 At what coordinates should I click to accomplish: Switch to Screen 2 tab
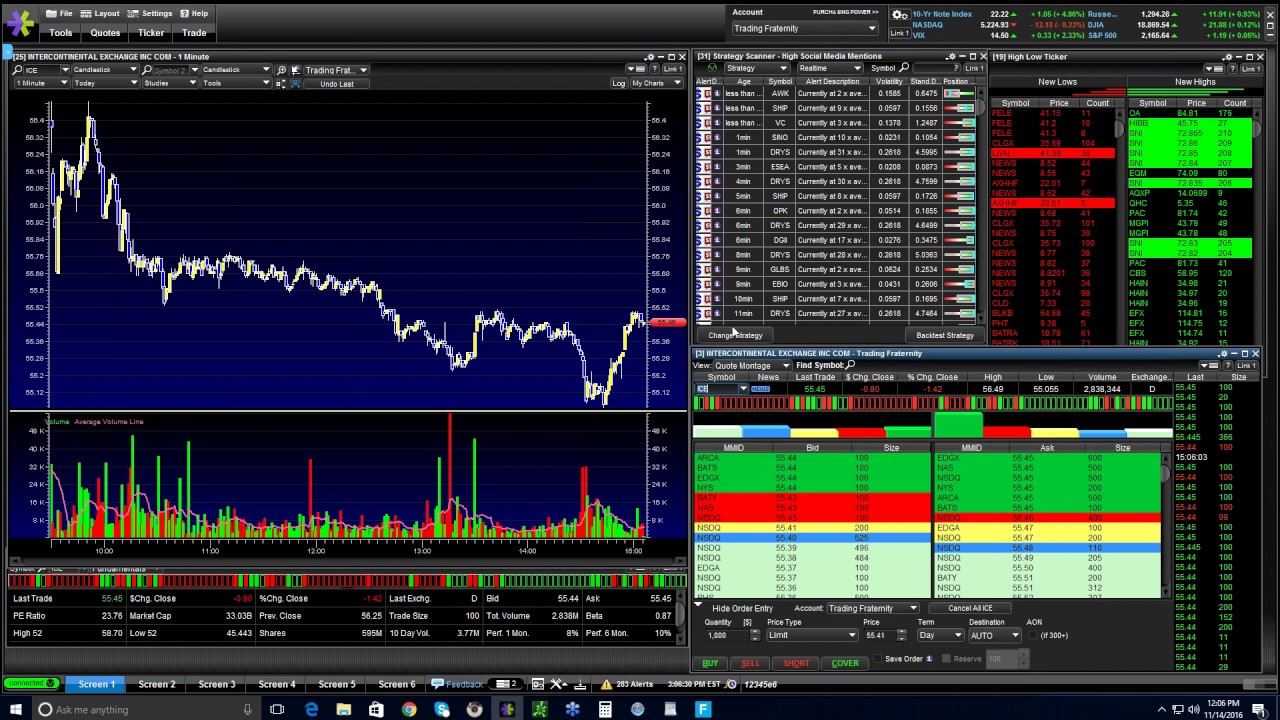click(157, 684)
